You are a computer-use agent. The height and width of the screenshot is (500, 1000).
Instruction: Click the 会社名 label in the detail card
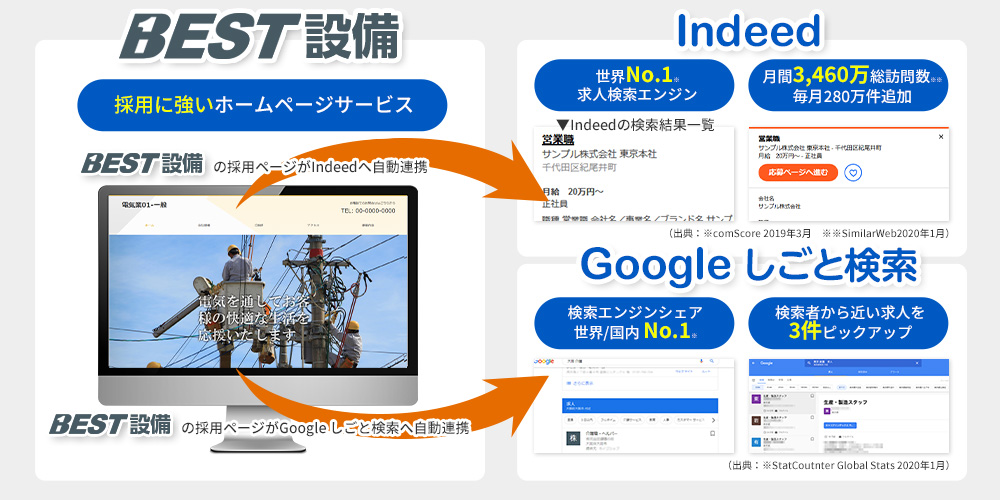[x=767, y=199]
